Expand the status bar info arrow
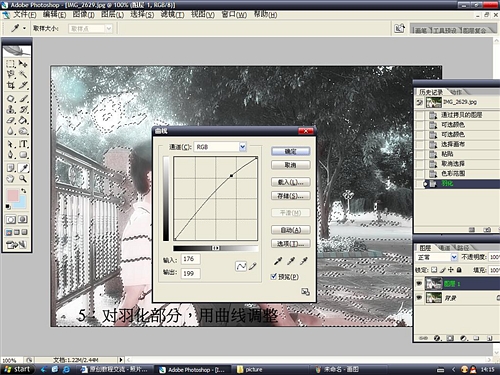 click(x=121, y=360)
